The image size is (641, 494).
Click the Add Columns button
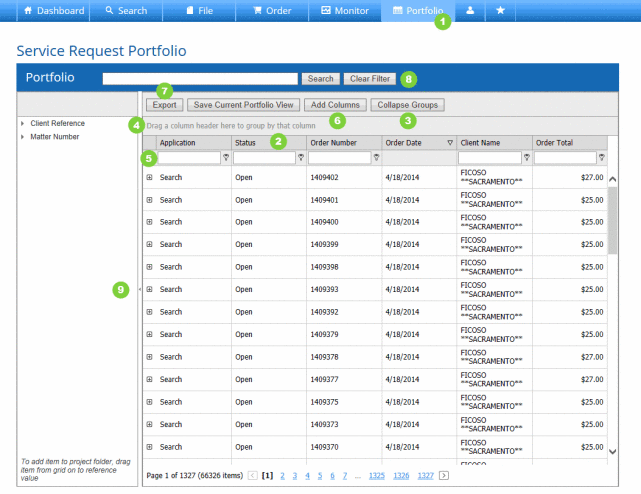pyautogui.click(x=335, y=105)
